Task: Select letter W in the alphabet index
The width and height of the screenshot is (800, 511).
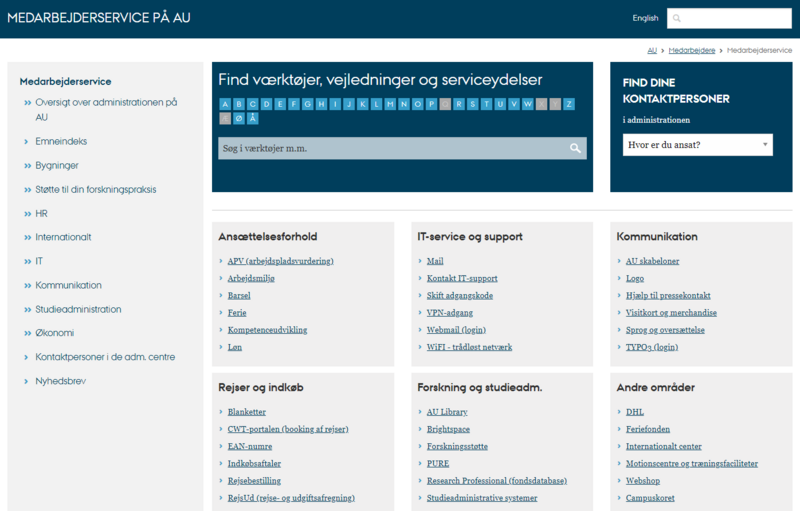Action: (x=528, y=105)
